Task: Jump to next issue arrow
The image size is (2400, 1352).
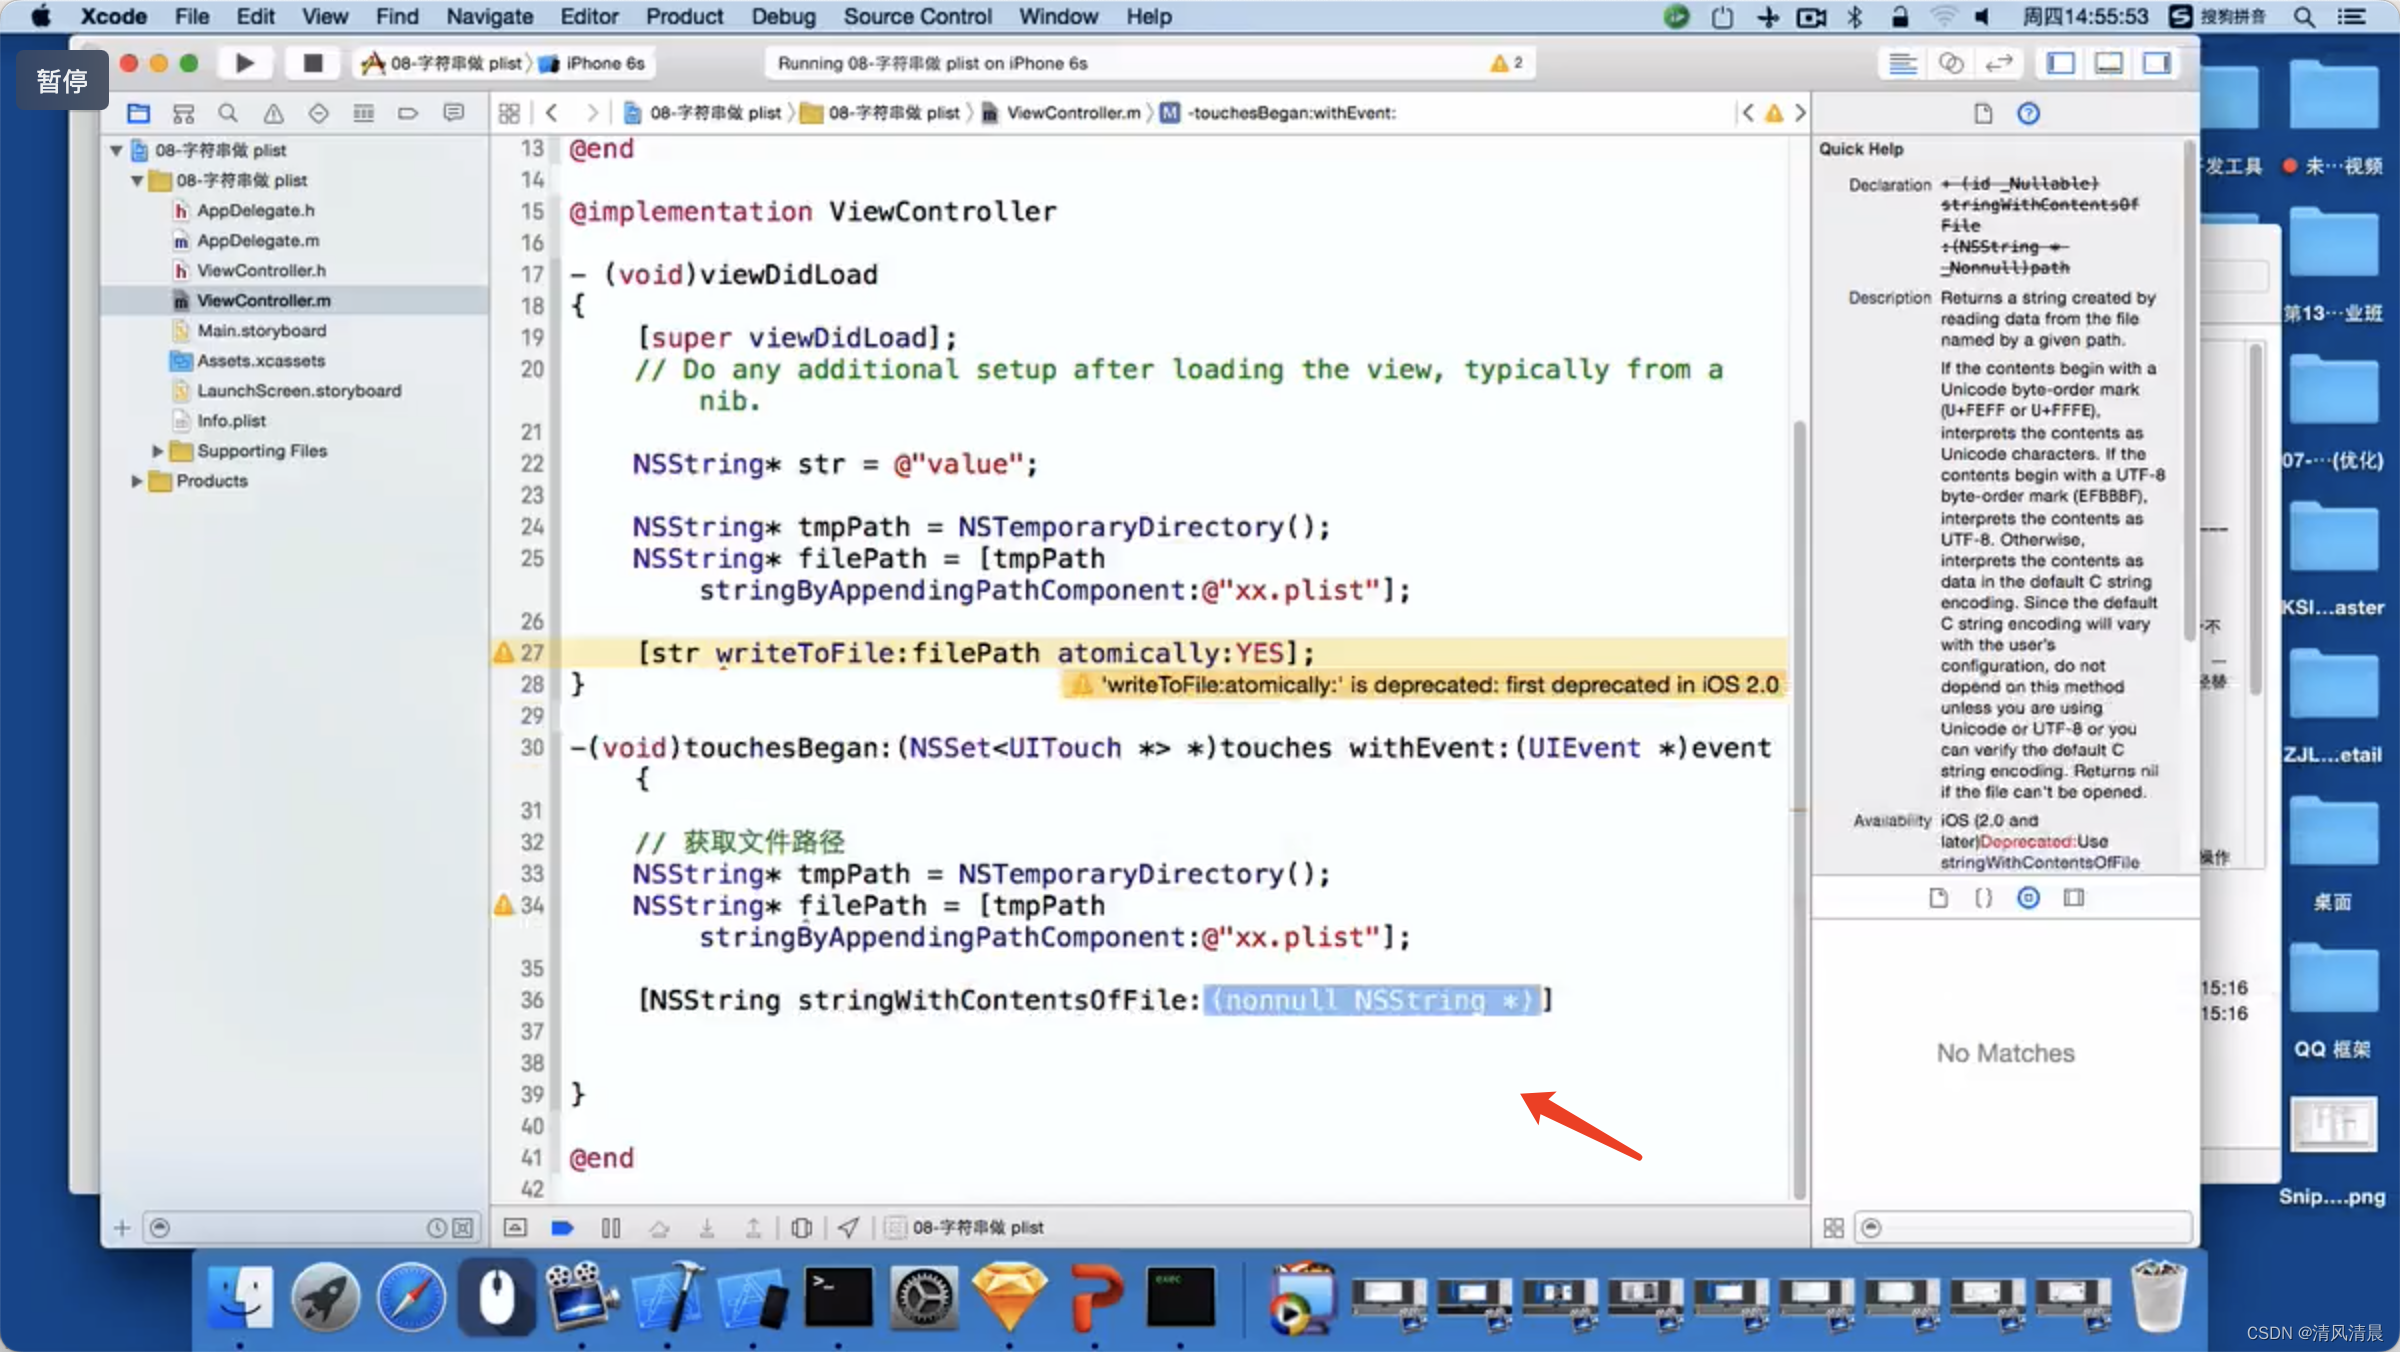Action: (x=1800, y=113)
